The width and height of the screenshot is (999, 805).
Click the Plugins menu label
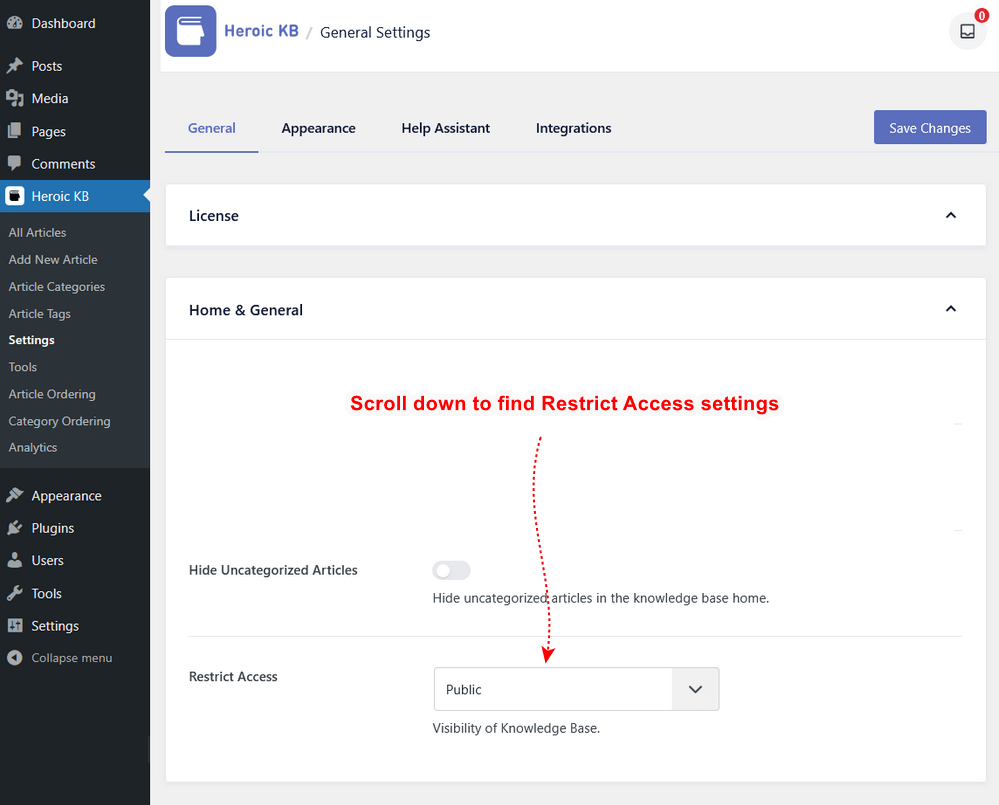click(53, 528)
